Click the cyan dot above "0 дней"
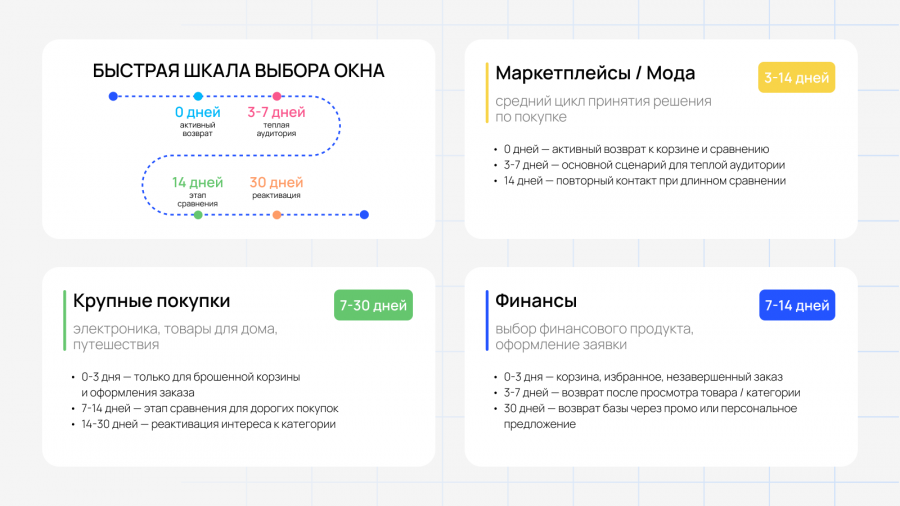Viewport: 900px width, 506px height. point(198,96)
